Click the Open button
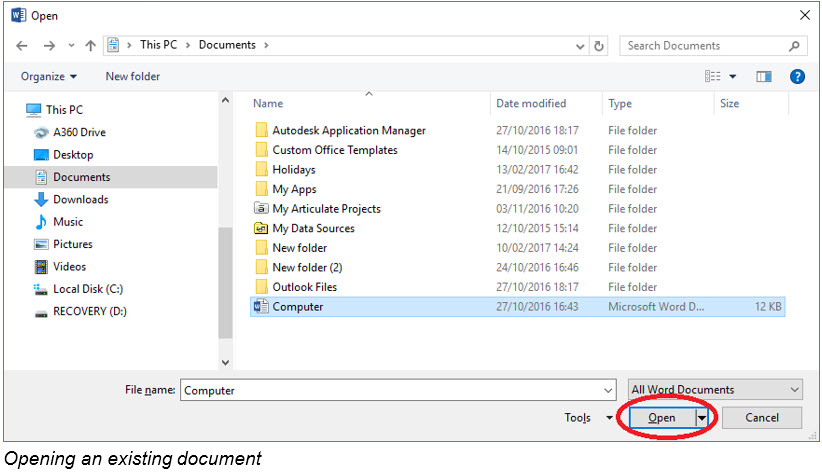This screenshot has height=474, width=822. pos(662,418)
